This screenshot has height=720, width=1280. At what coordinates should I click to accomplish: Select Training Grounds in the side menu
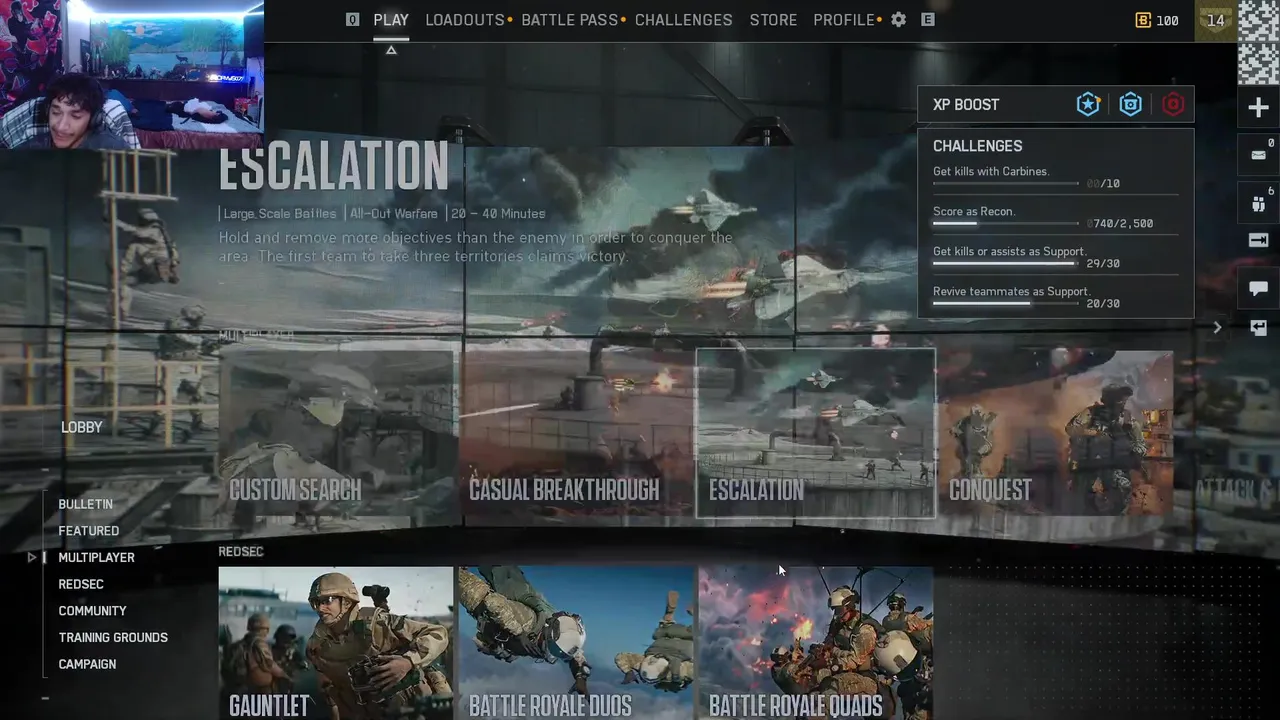coord(113,637)
